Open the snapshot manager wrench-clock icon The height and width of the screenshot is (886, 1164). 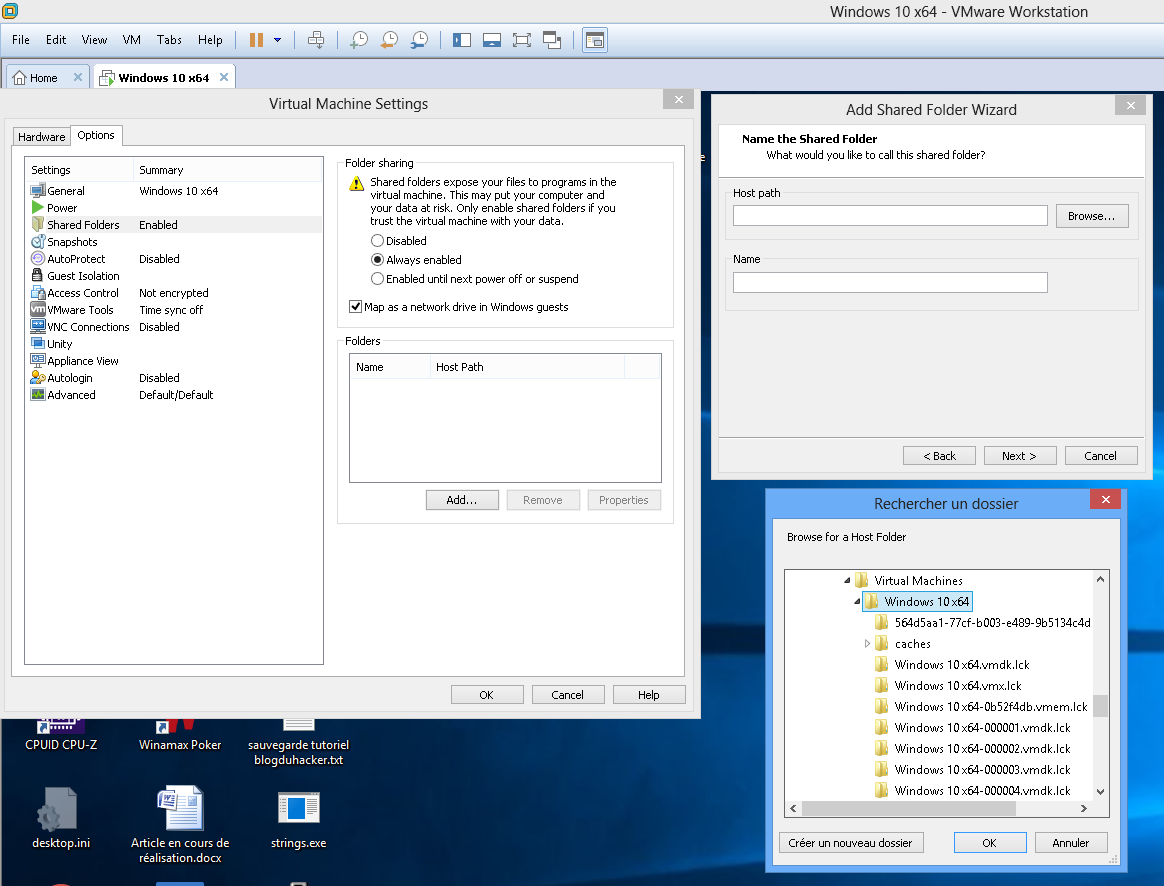[x=419, y=40]
